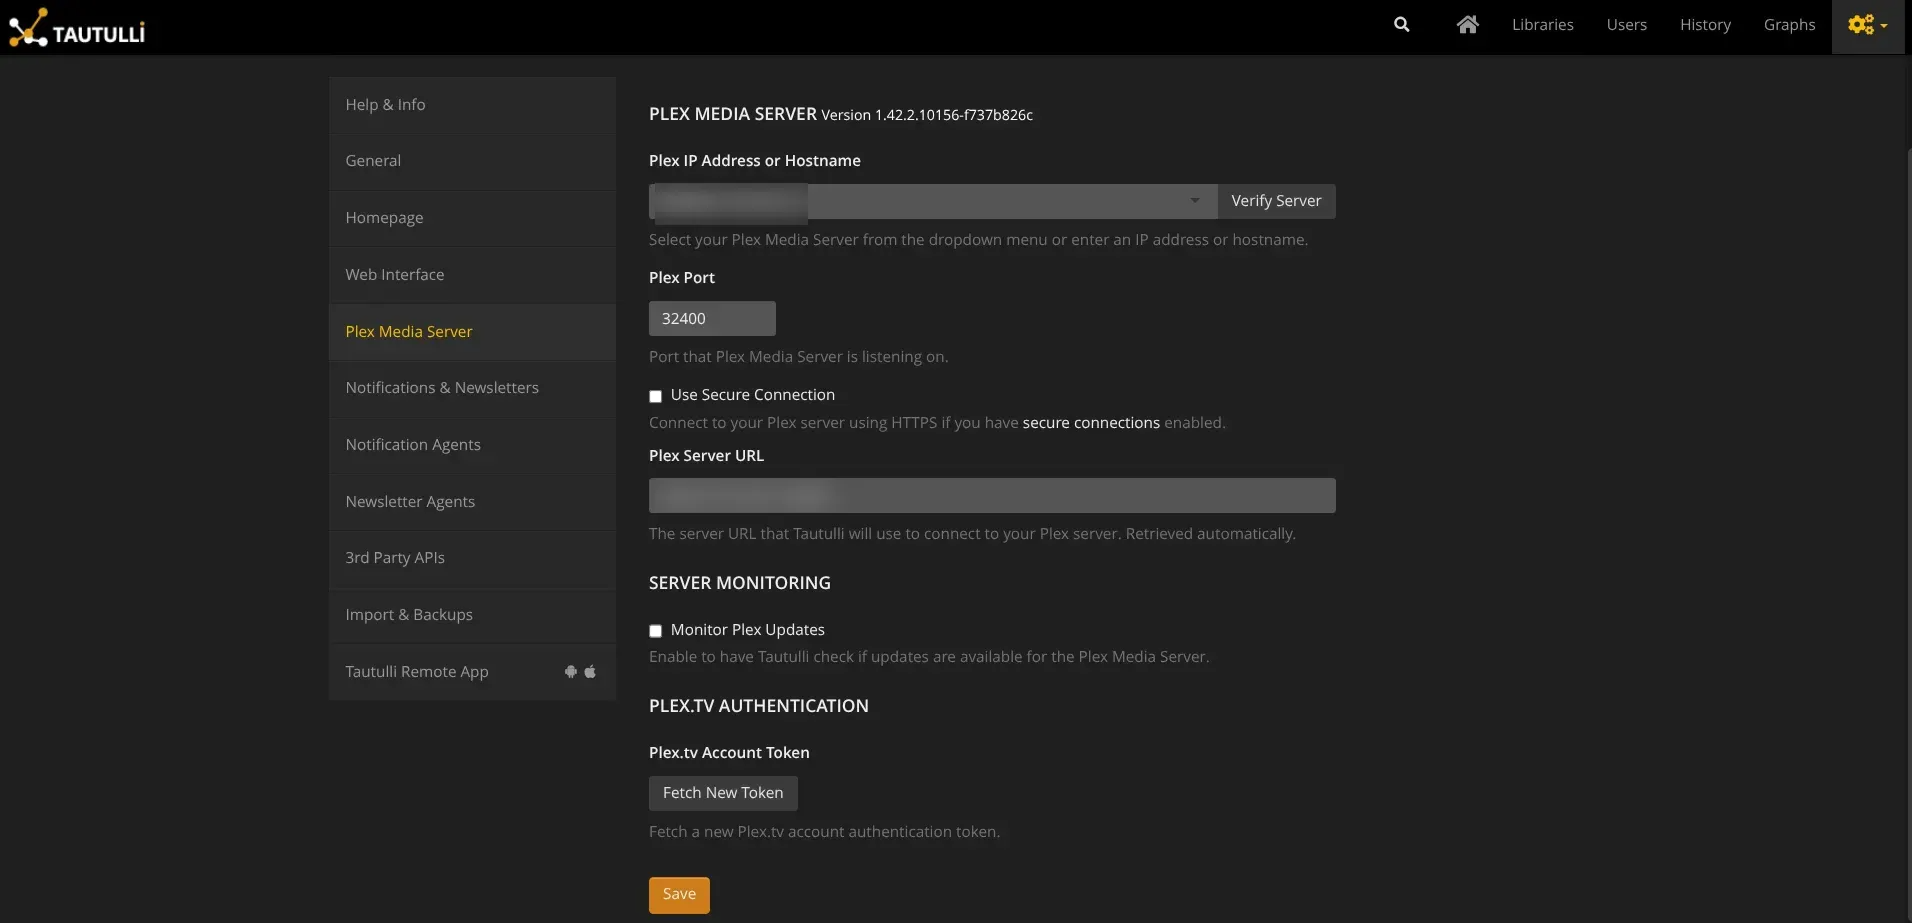Click the Plex Port input field

point(712,319)
